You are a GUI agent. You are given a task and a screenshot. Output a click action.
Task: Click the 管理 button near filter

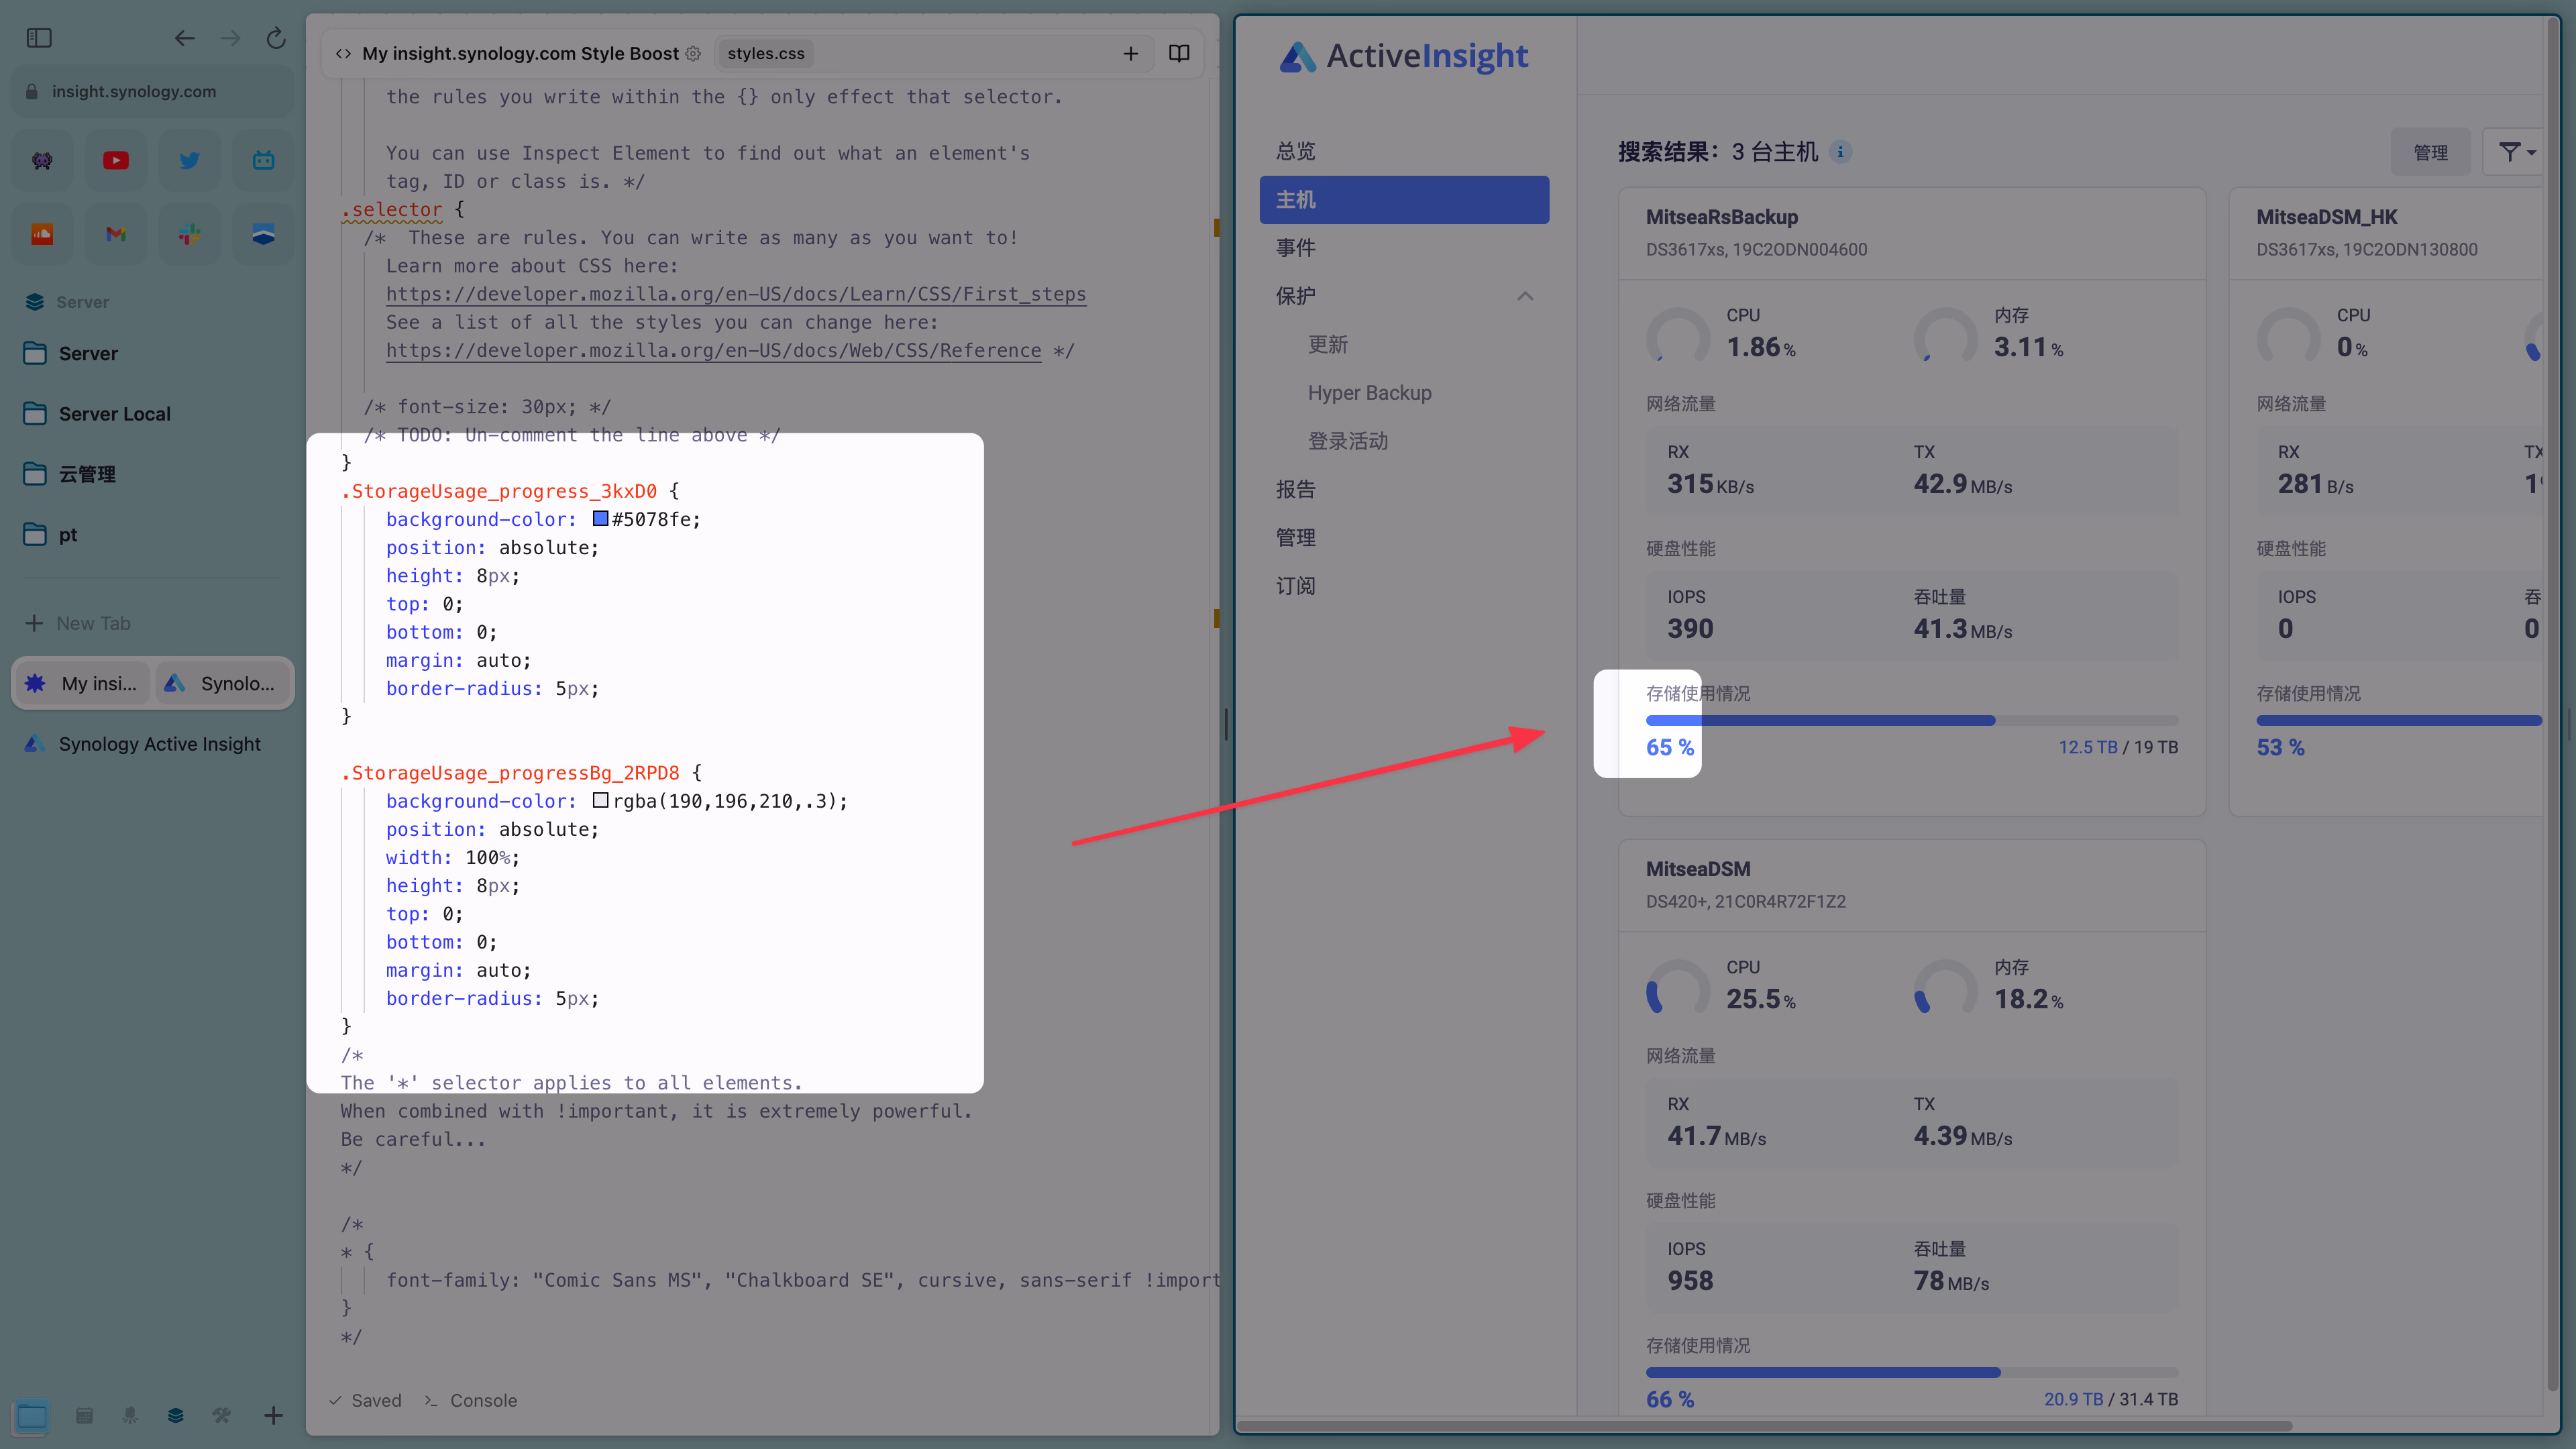click(x=2430, y=152)
